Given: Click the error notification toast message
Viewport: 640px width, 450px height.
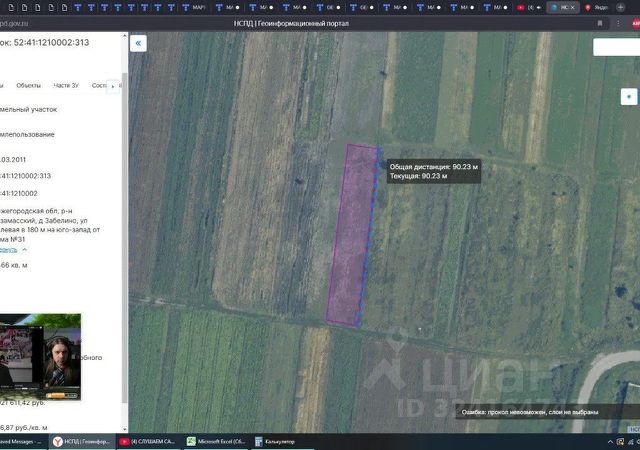Looking at the screenshot, I should pyautogui.click(x=547, y=412).
